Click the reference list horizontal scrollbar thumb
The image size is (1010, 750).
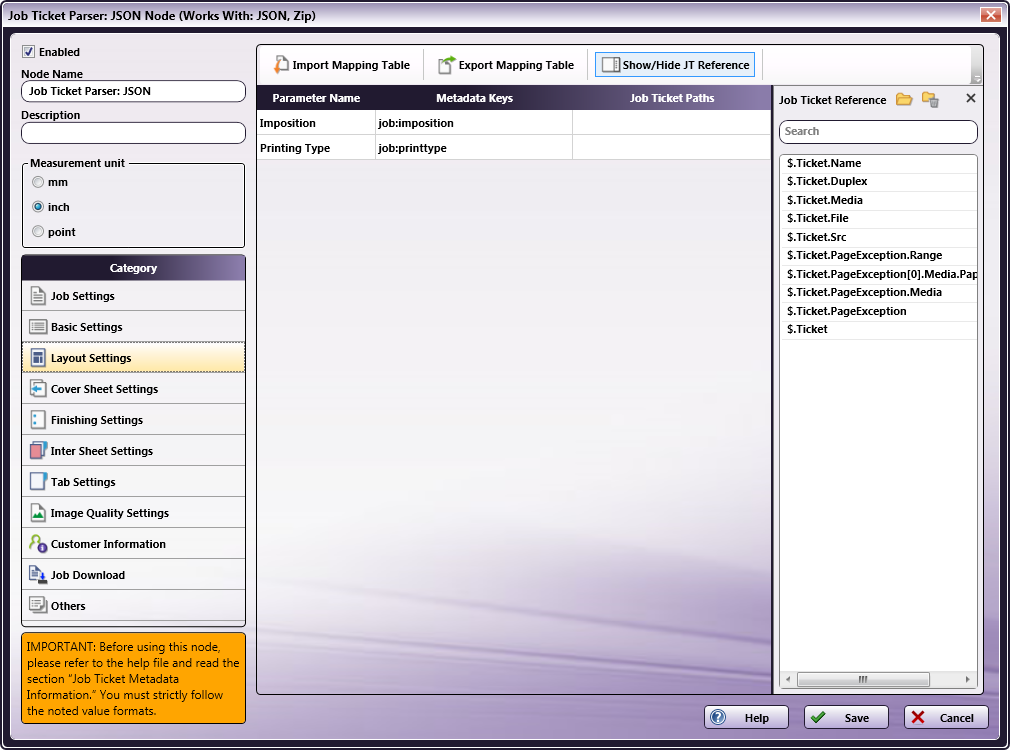[x=863, y=679]
